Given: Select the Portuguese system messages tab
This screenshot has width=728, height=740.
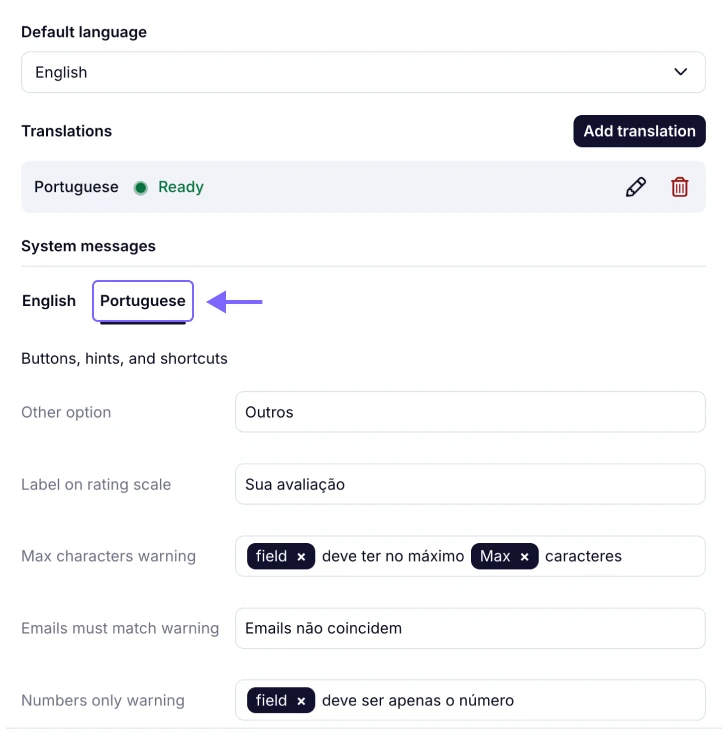Looking at the screenshot, I should (x=143, y=301).
